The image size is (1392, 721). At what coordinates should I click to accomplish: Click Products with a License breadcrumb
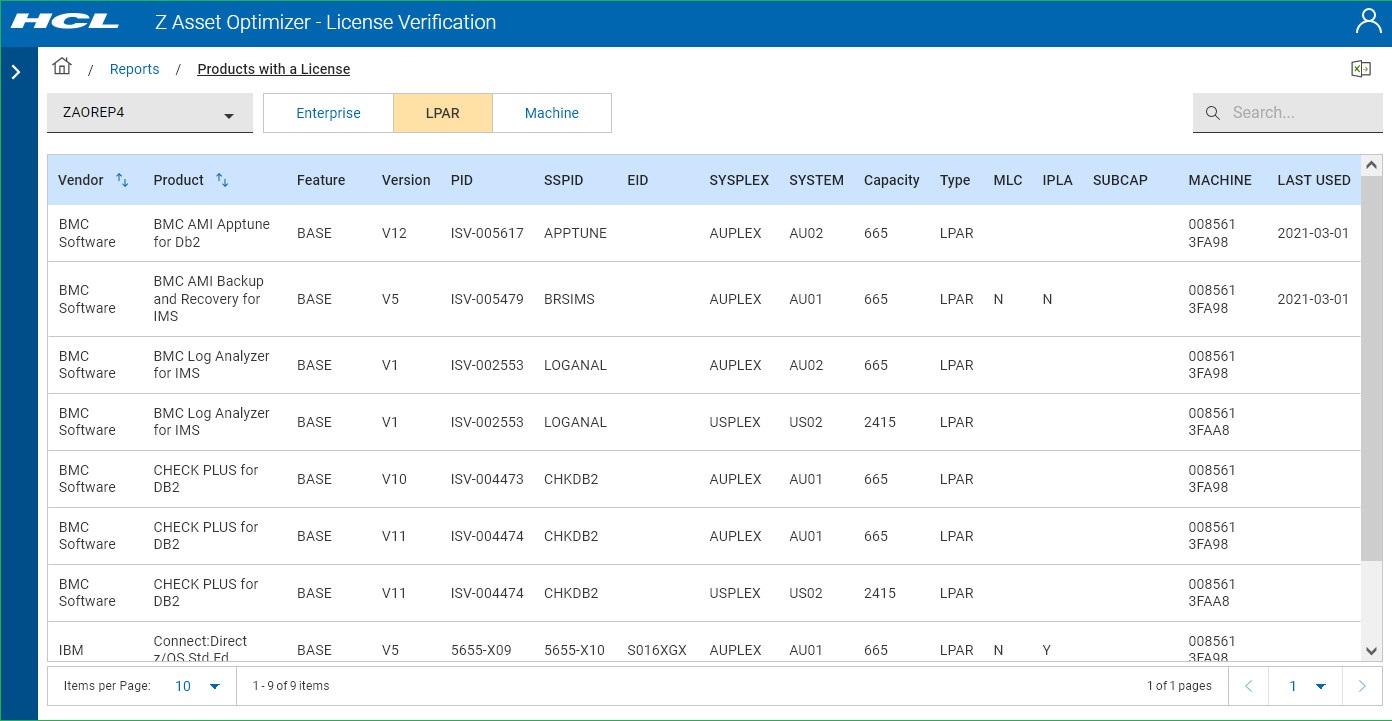(273, 69)
